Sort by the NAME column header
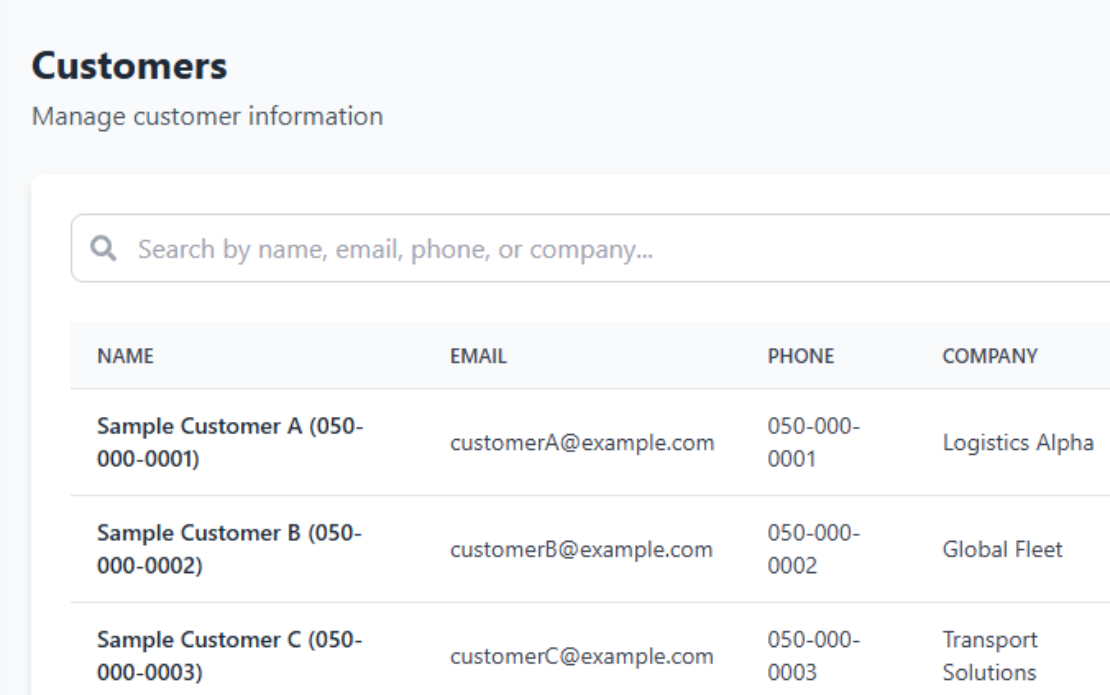The image size is (1110, 695). (125, 356)
